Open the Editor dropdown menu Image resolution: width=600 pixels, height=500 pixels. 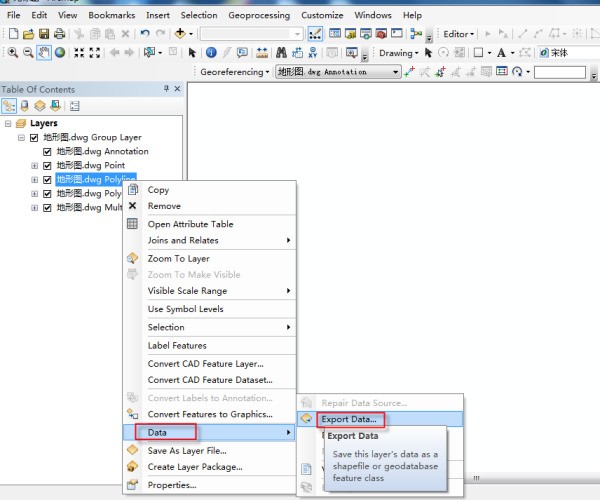pyautogui.click(x=460, y=34)
